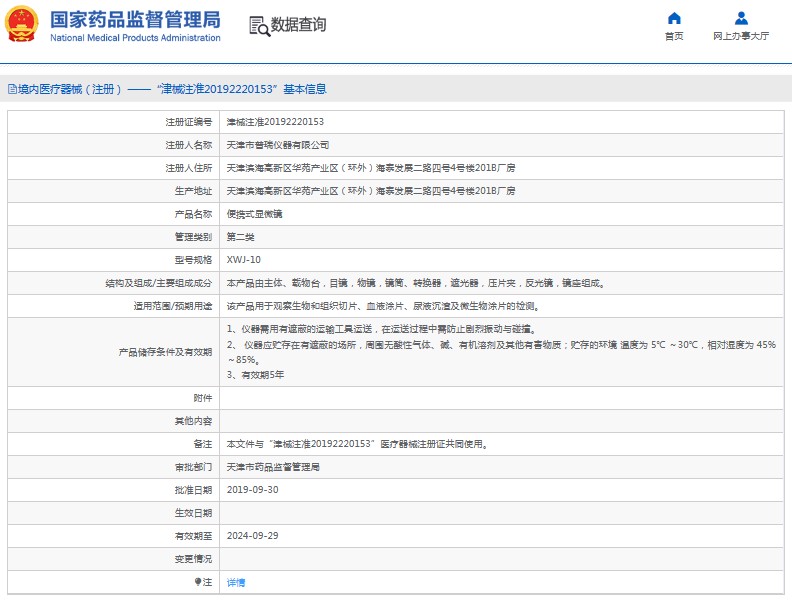Click the 首页 home house icon
The height and width of the screenshot is (601, 792).
(674, 18)
